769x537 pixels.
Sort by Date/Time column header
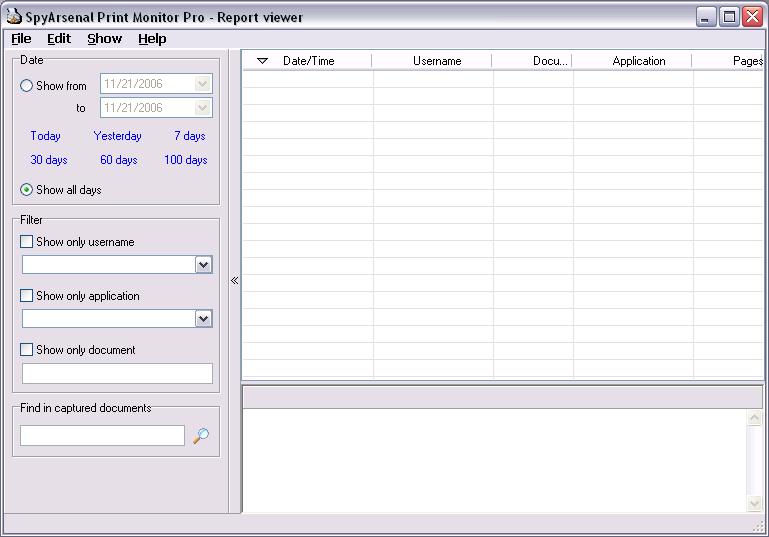(308, 61)
